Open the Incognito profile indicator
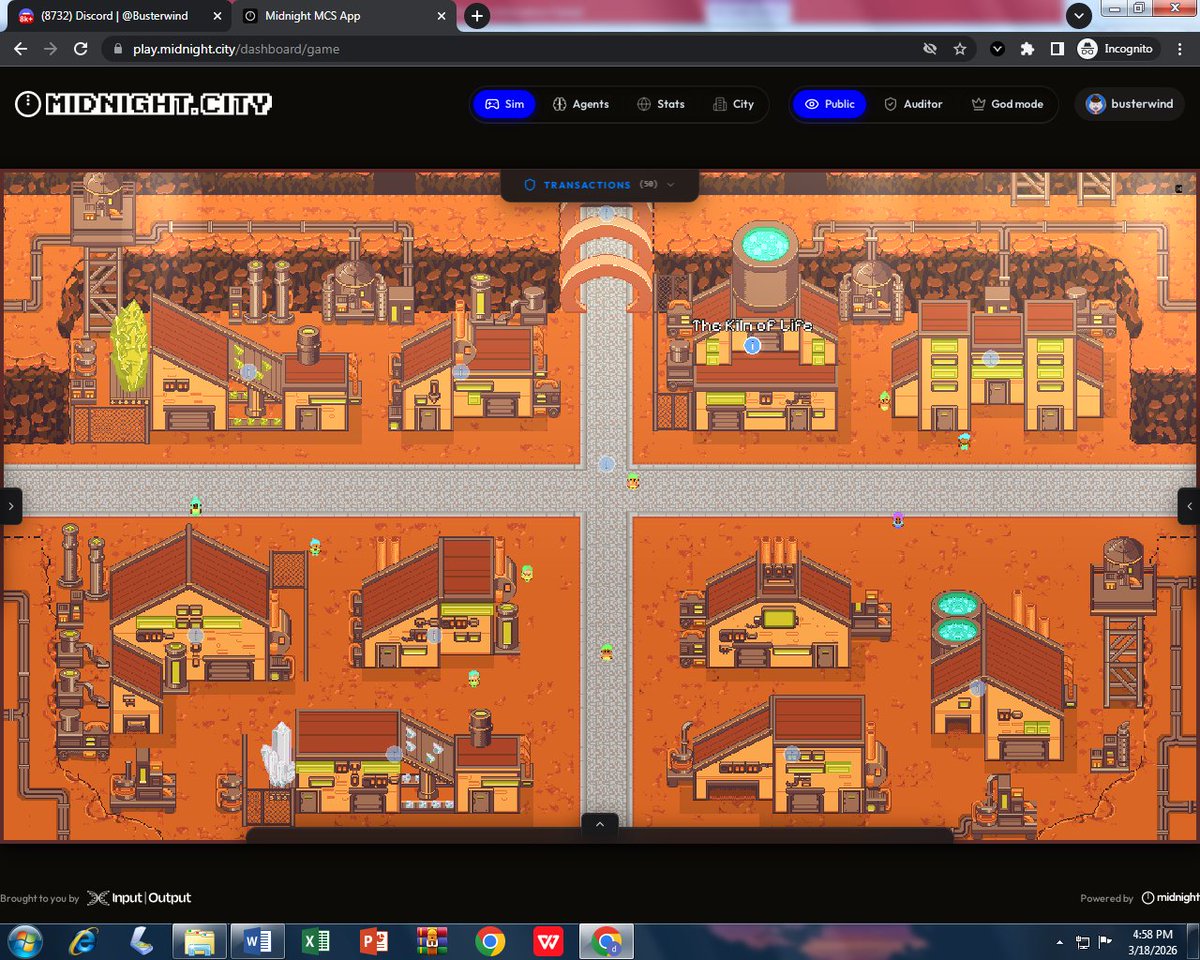Viewport: 1200px width, 960px height. tap(1115, 48)
